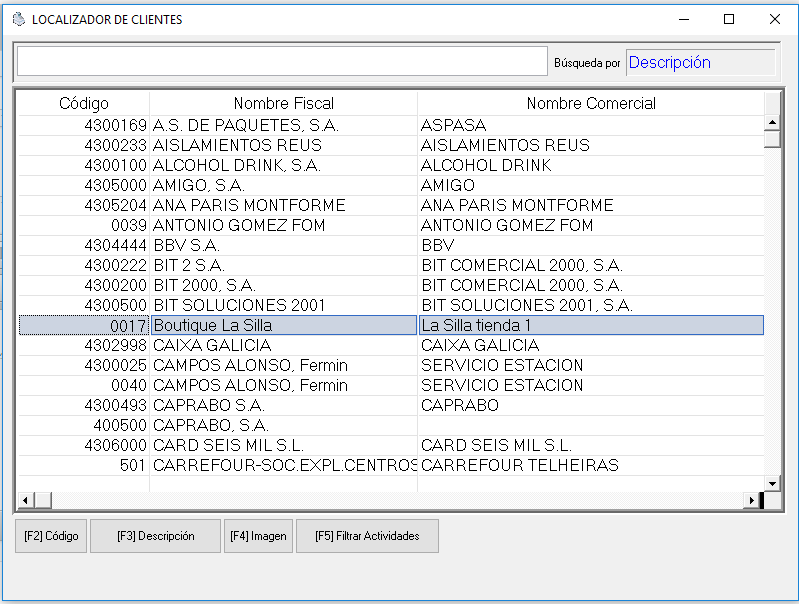Image resolution: width=799 pixels, height=604 pixels.
Task: Click the ASPASA commercial name
Action: pos(591,125)
